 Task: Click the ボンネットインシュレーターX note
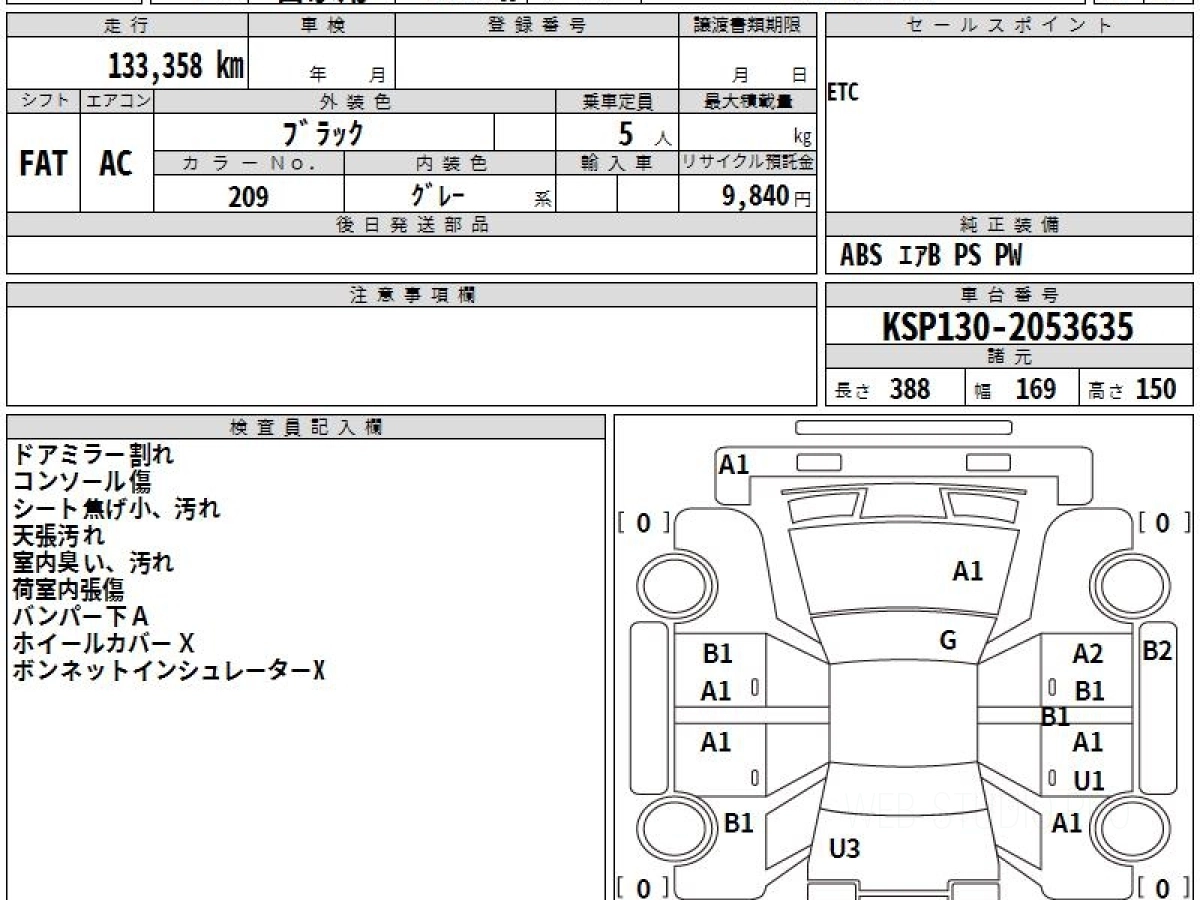168,670
